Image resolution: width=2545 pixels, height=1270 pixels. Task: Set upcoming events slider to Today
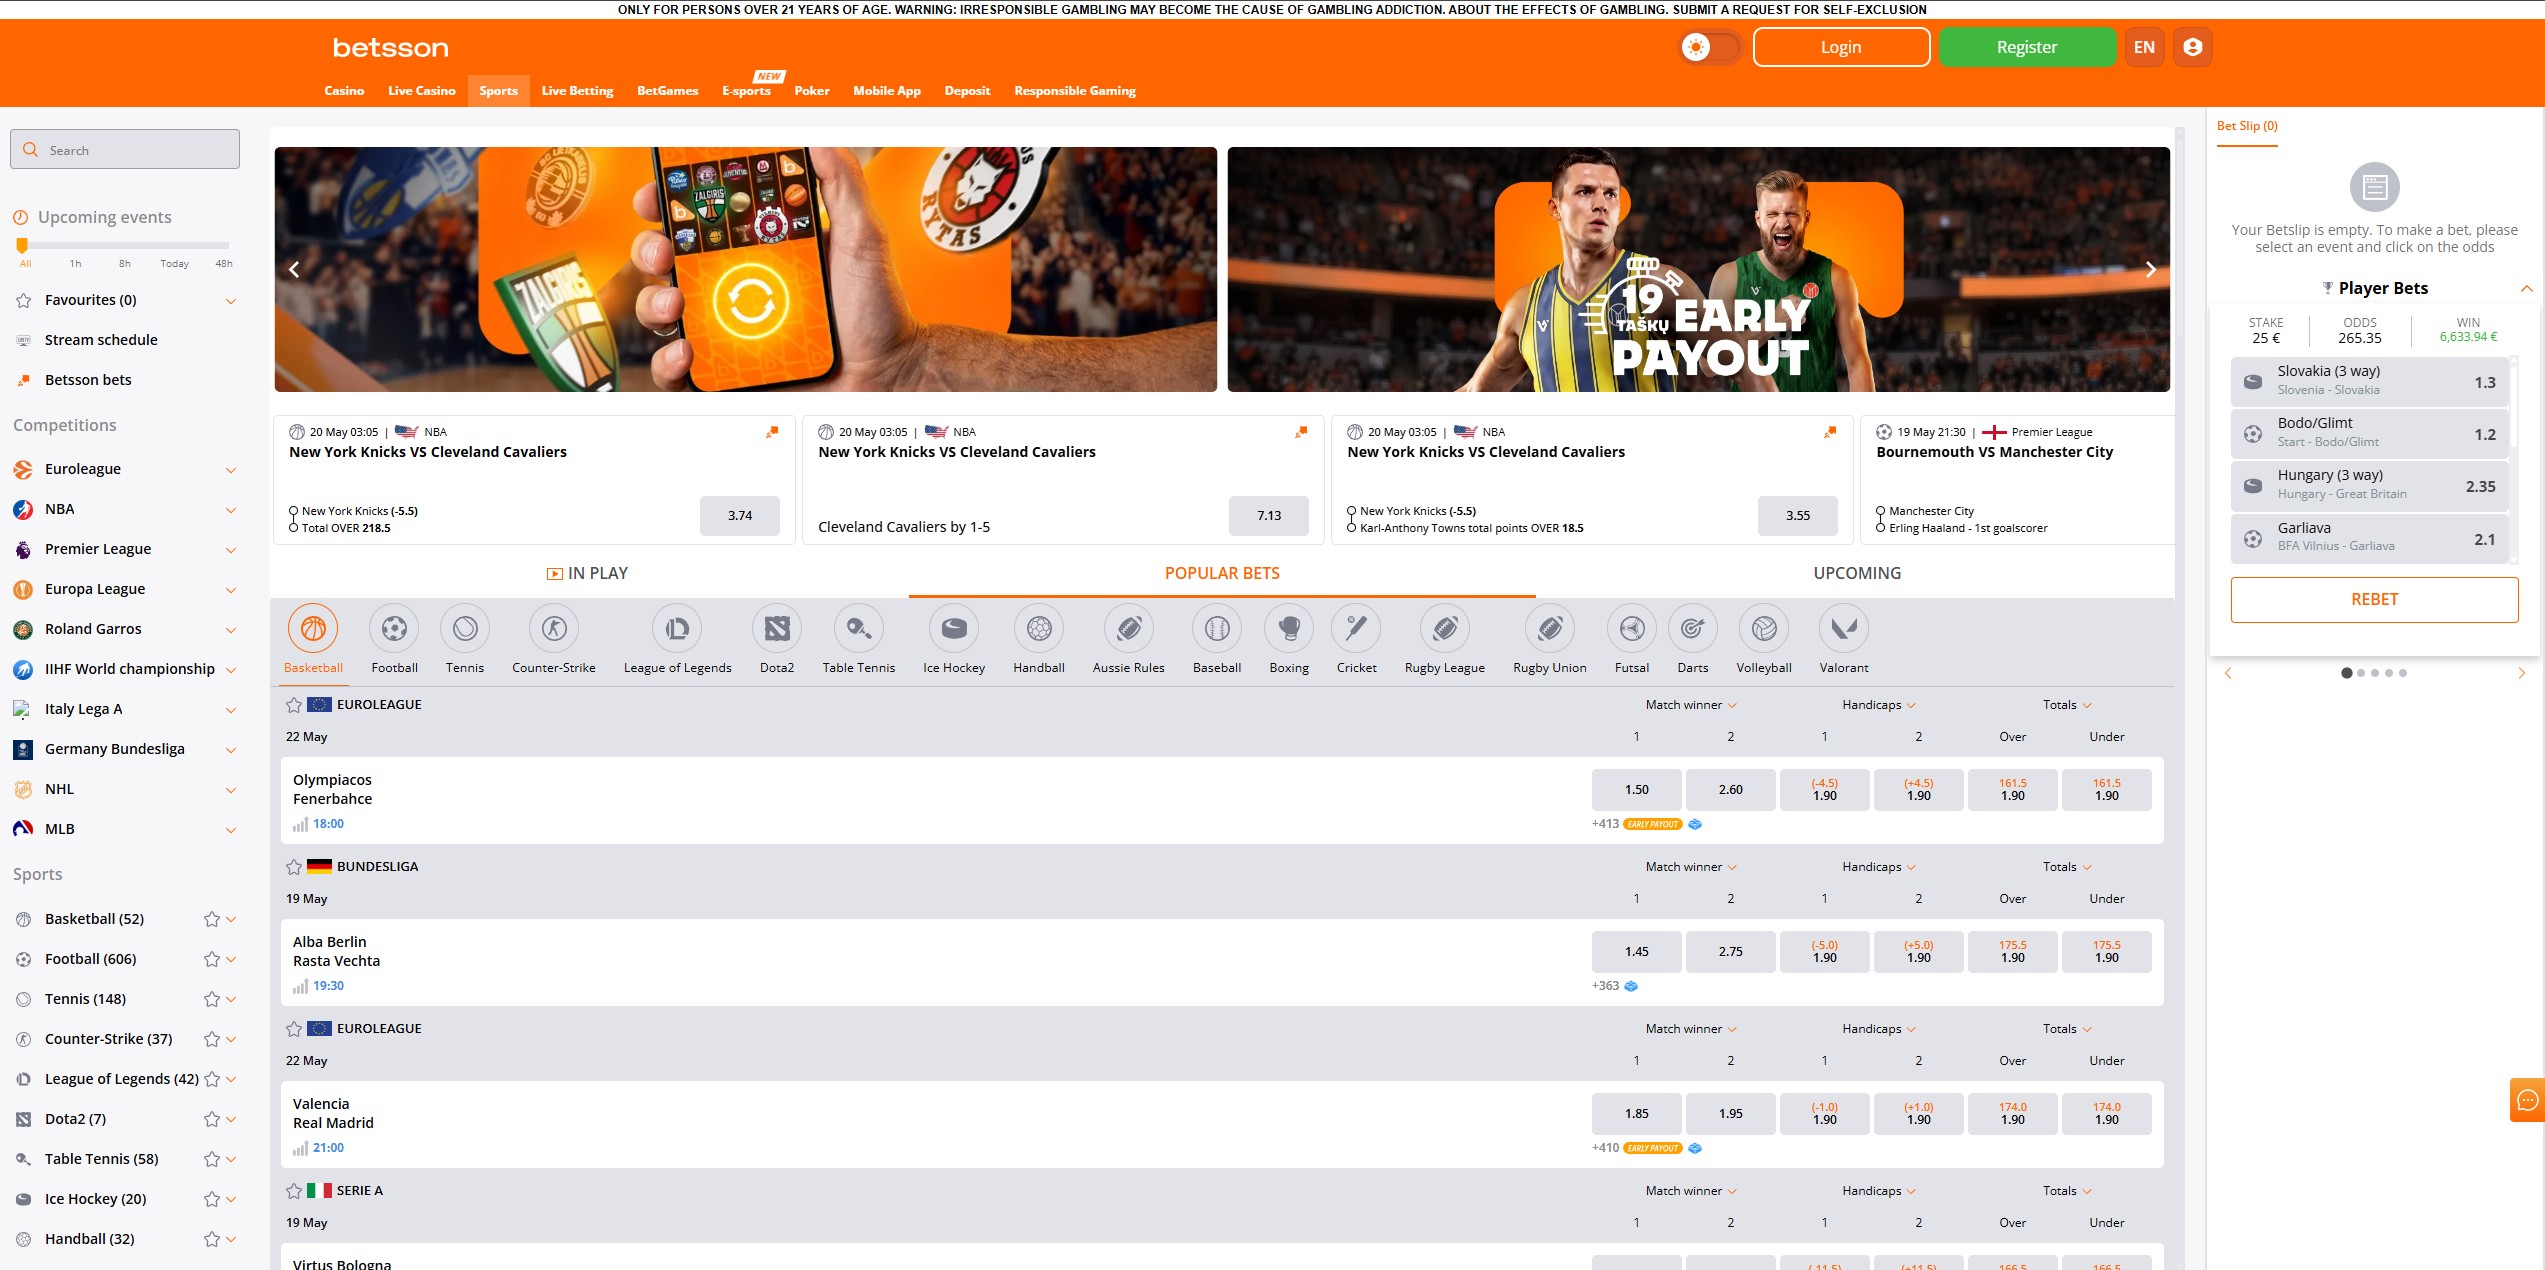174,264
